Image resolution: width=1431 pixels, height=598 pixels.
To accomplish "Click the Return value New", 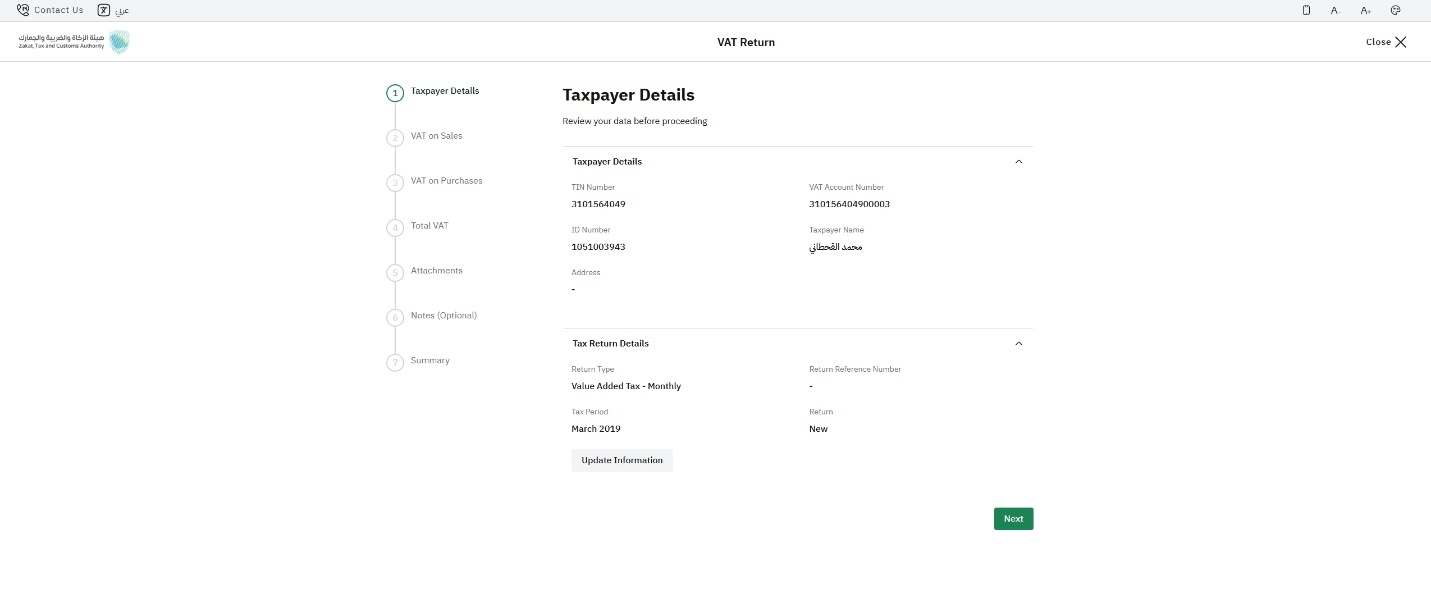I will tap(818, 429).
